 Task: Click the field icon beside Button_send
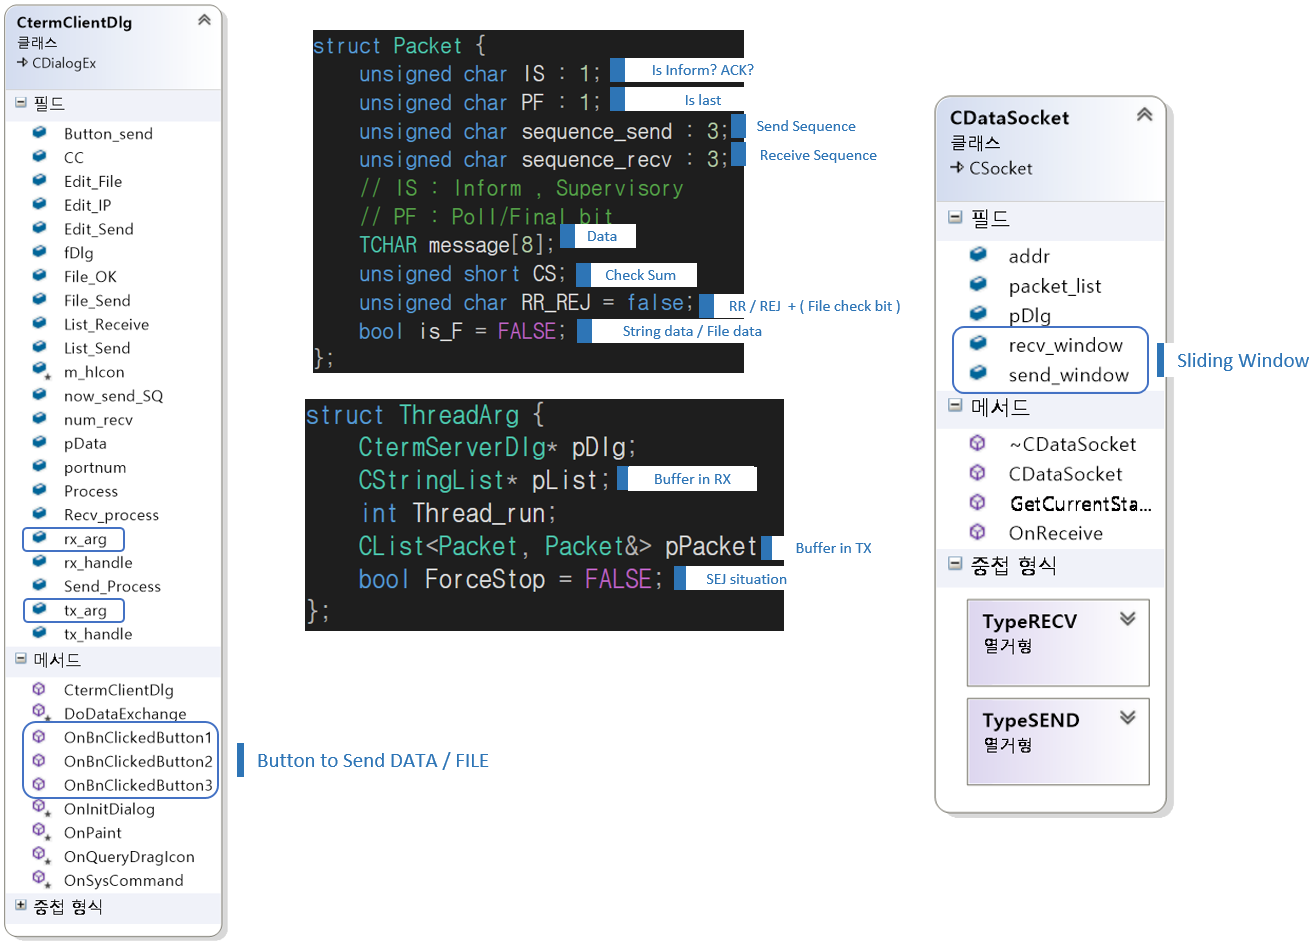40,133
